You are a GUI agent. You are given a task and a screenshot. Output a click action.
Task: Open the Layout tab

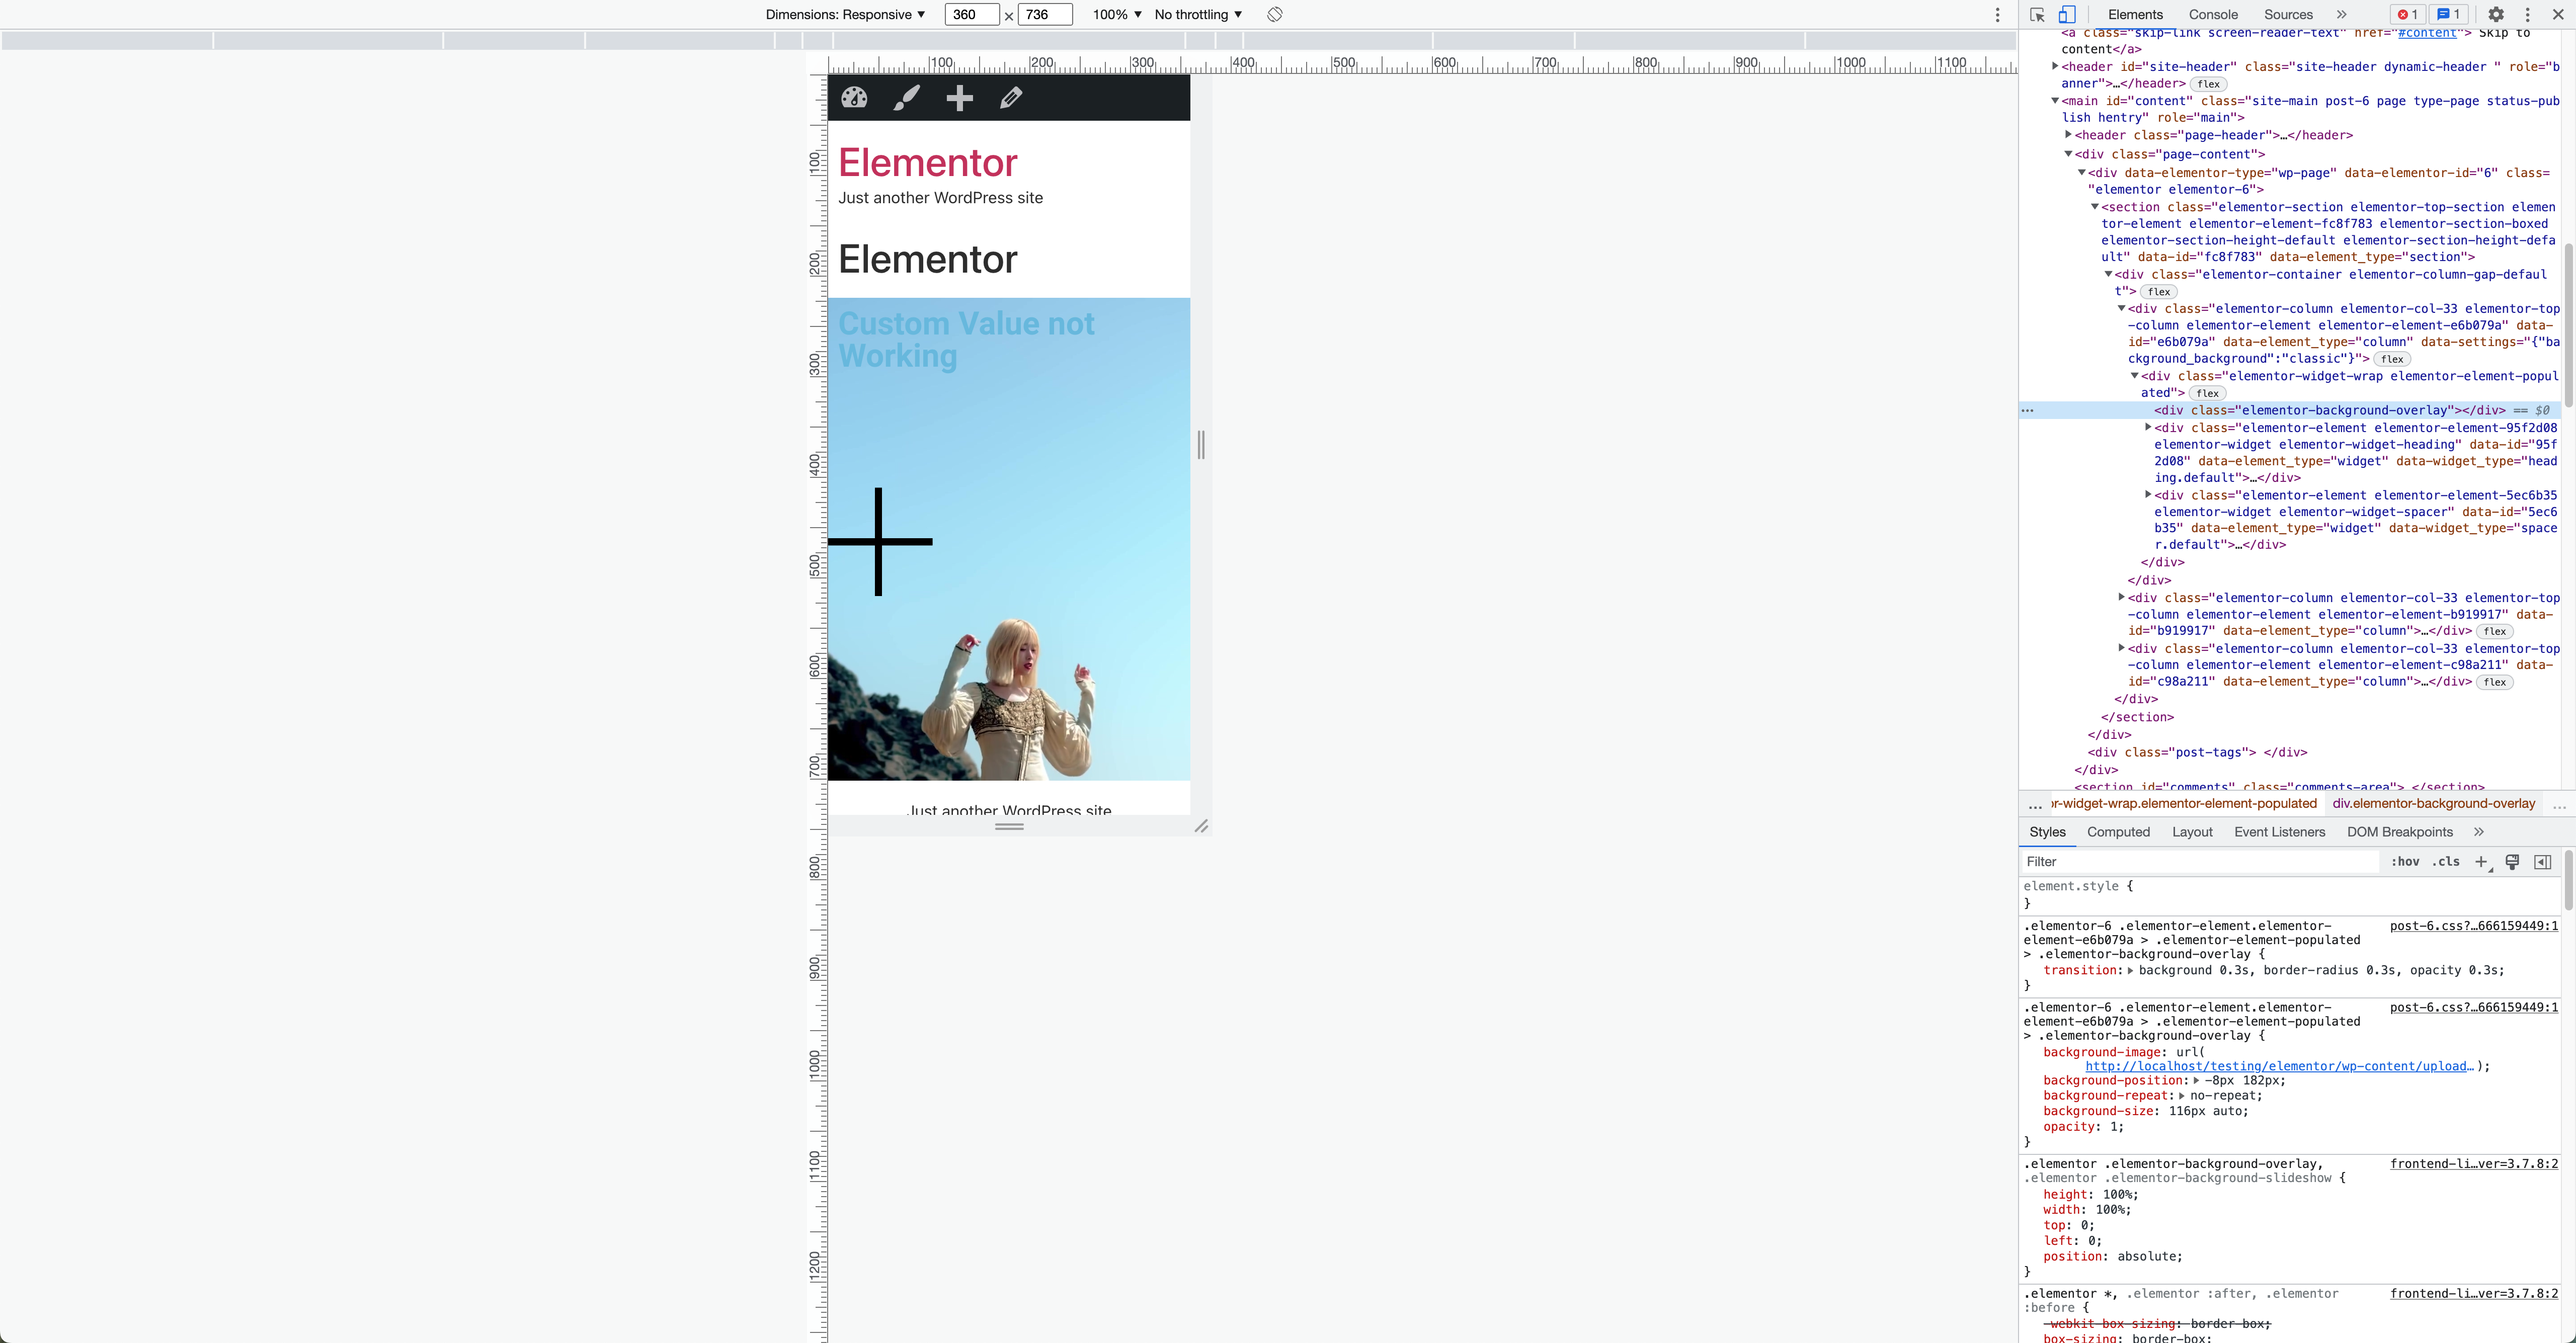tap(2192, 832)
